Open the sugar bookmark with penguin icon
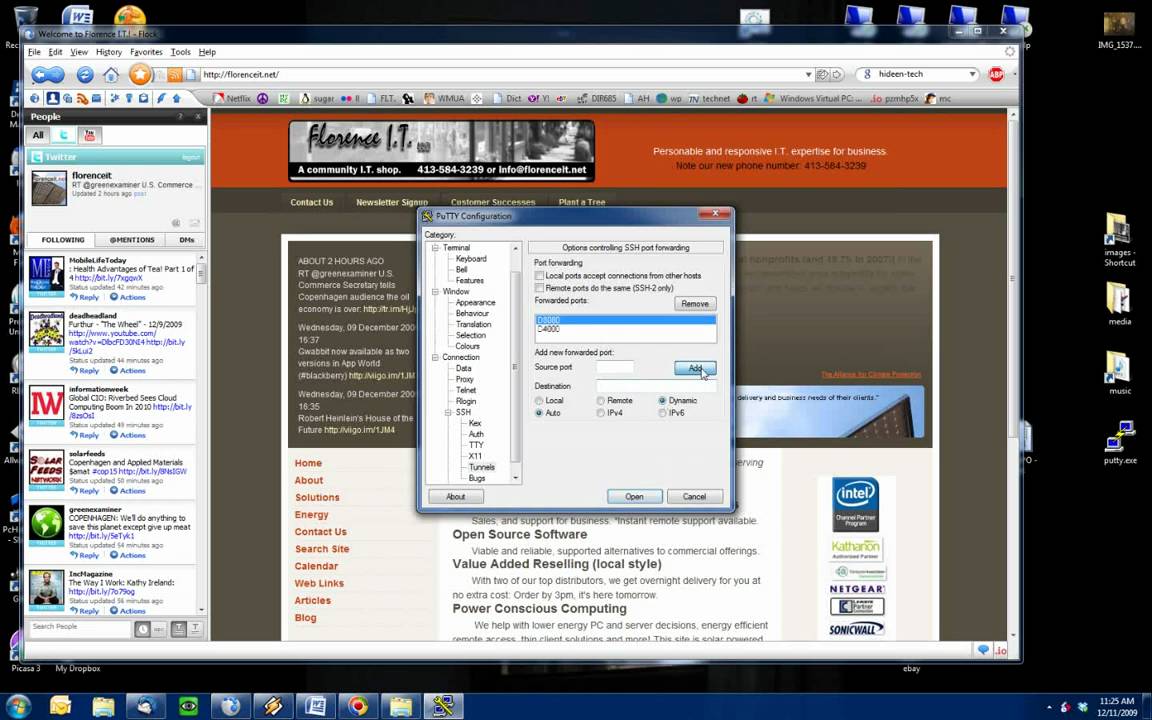 click(x=317, y=98)
